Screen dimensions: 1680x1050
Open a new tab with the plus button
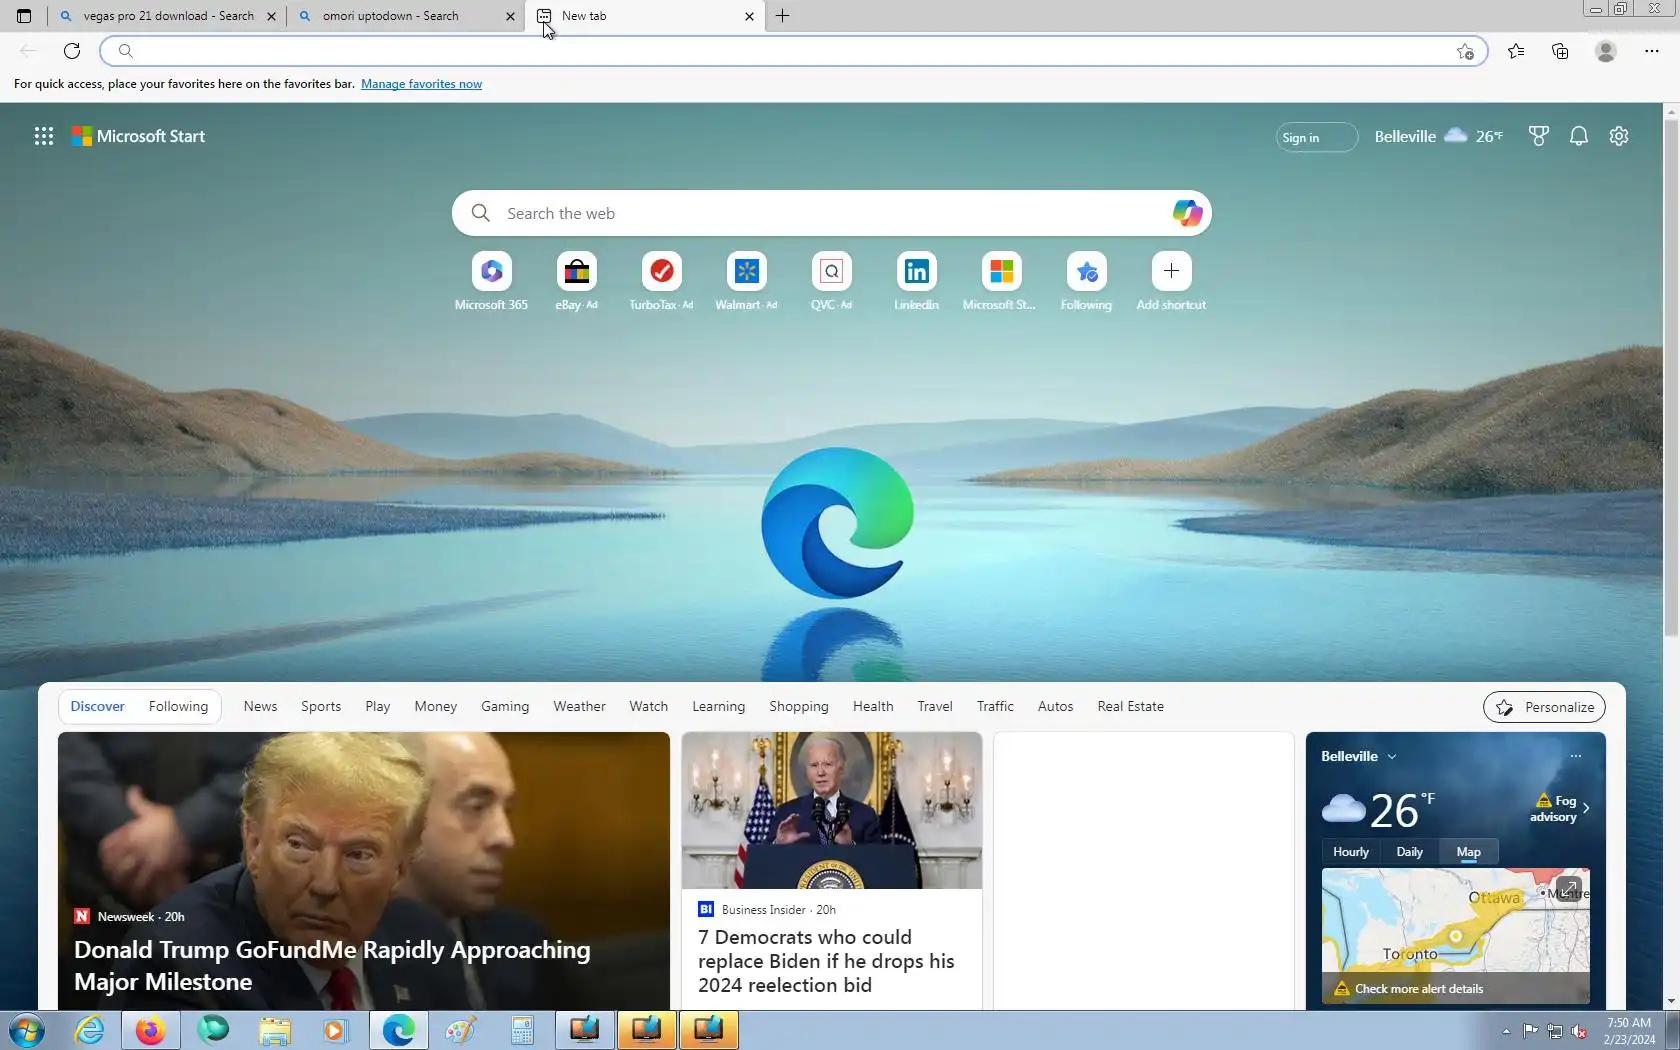[x=782, y=16]
